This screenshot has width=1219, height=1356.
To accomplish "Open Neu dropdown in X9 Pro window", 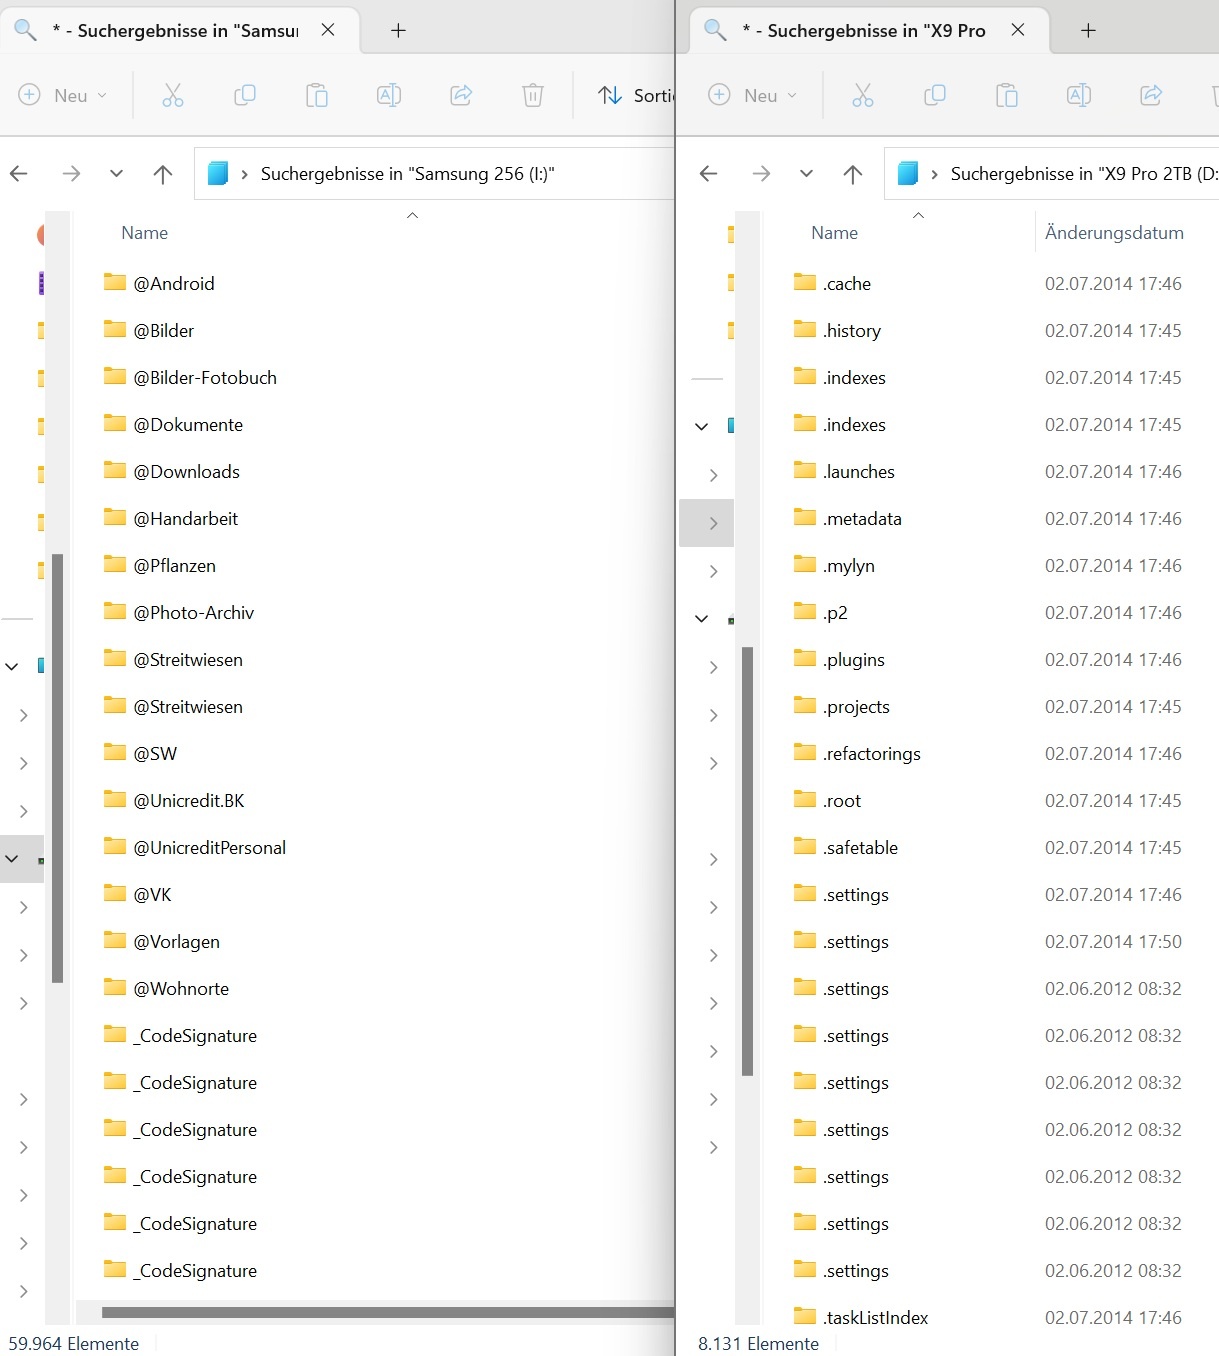I will (x=753, y=95).
